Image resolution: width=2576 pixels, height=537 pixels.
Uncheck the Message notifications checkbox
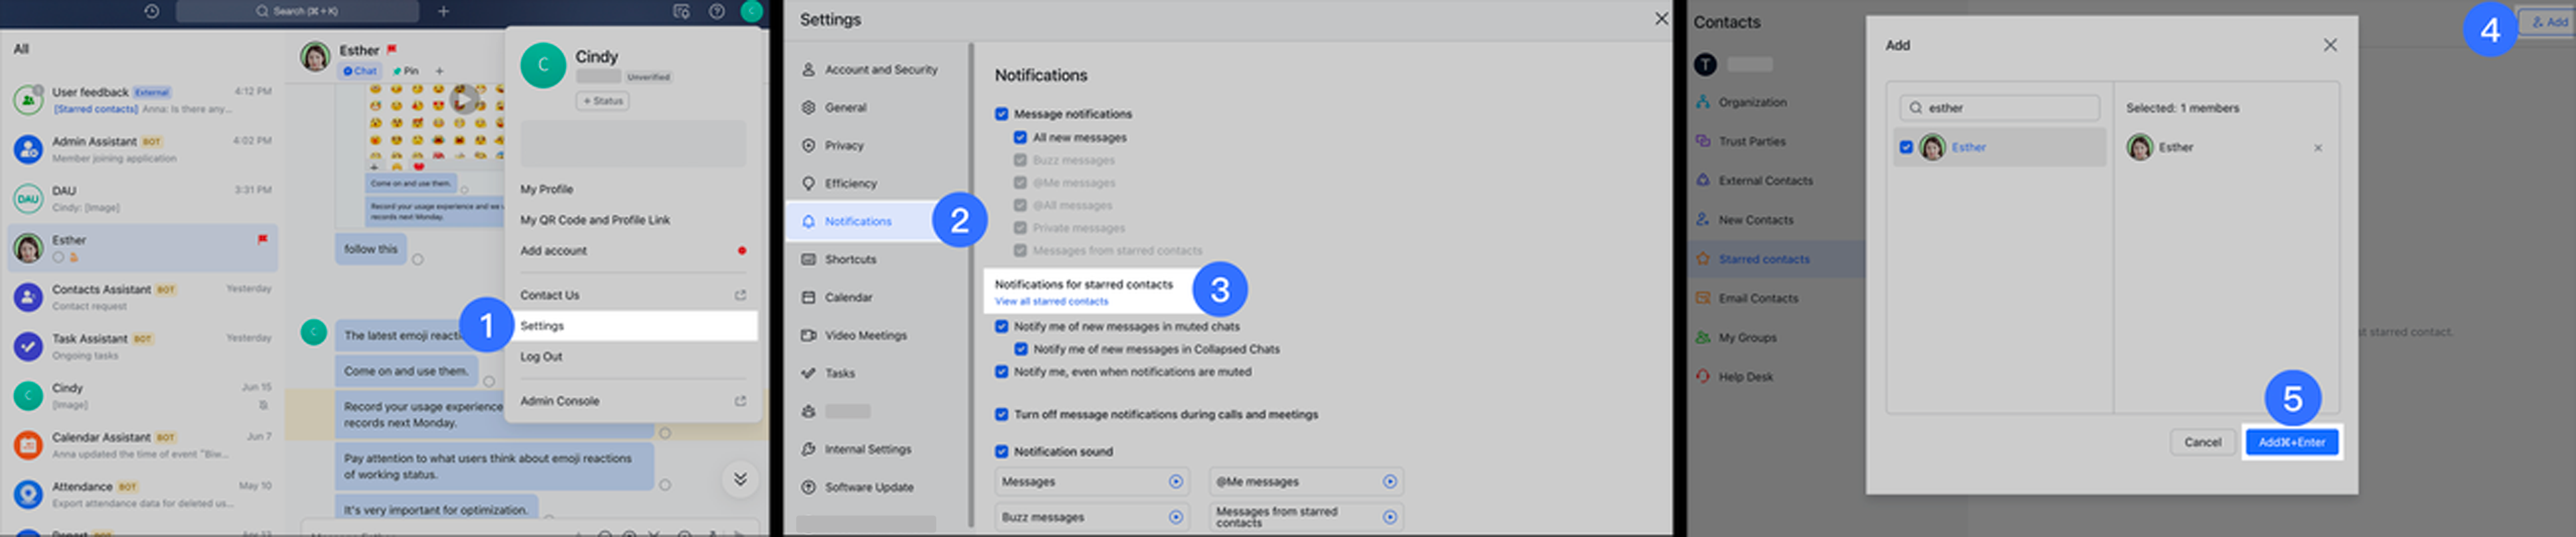[x=1001, y=114]
